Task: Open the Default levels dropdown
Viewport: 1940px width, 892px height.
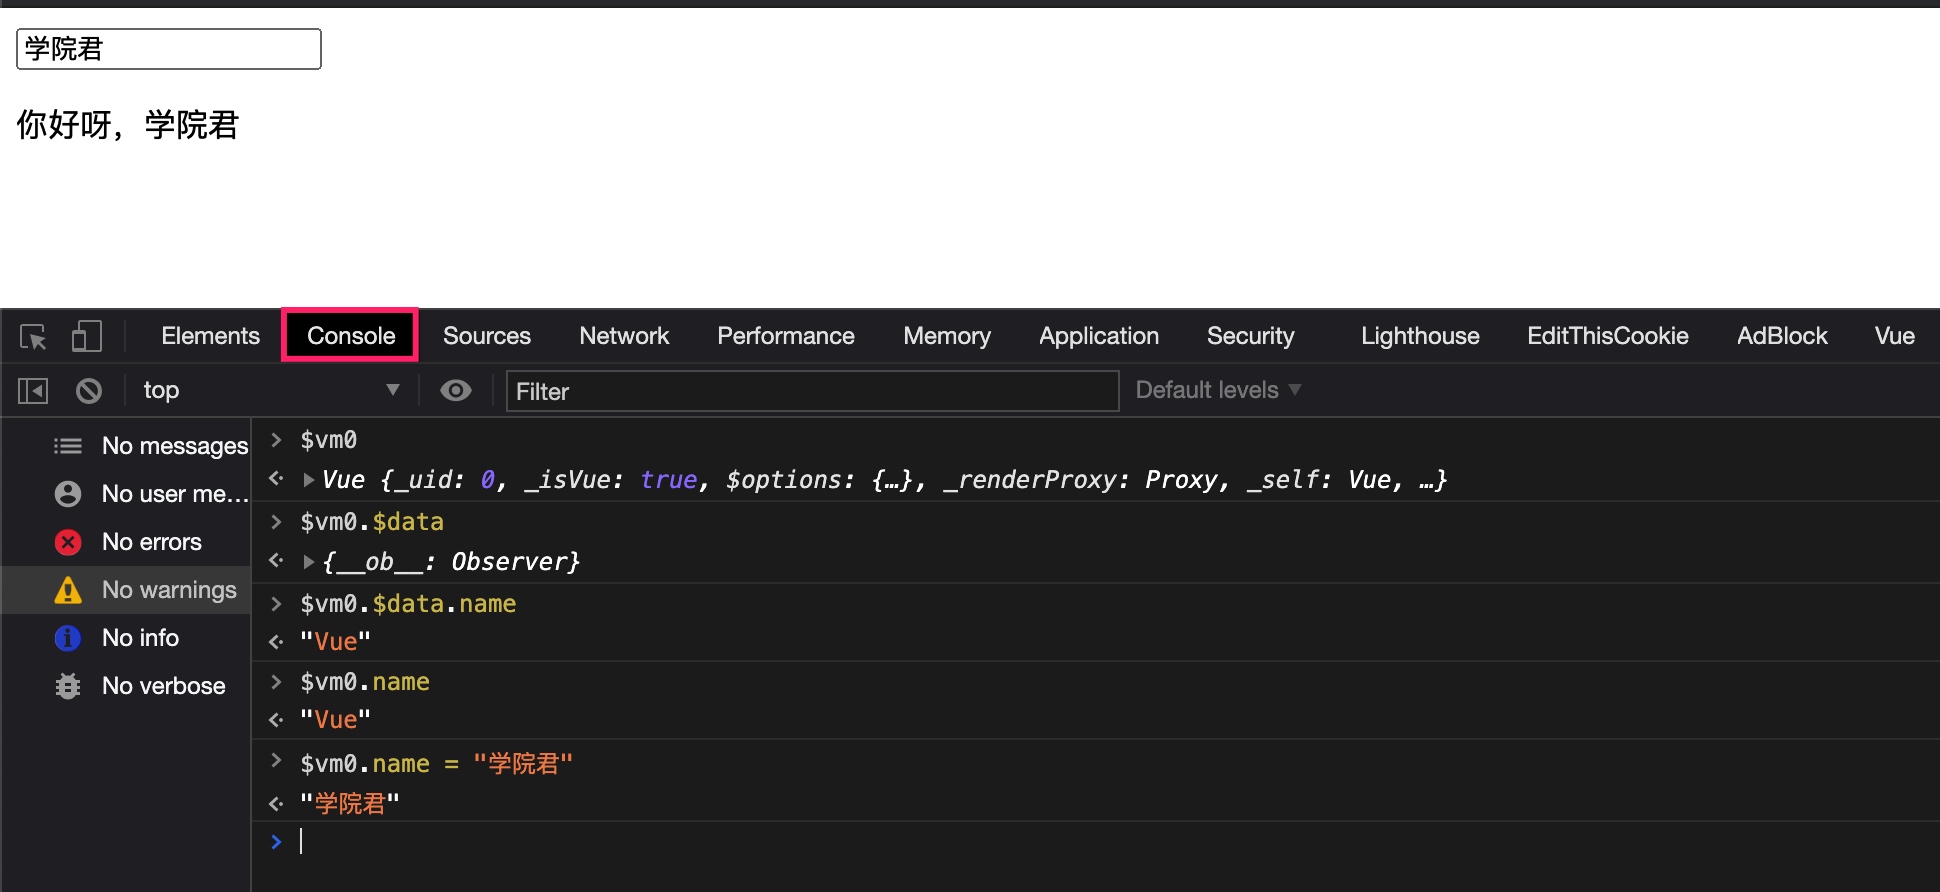Action: pyautogui.click(x=1218, y=390)
